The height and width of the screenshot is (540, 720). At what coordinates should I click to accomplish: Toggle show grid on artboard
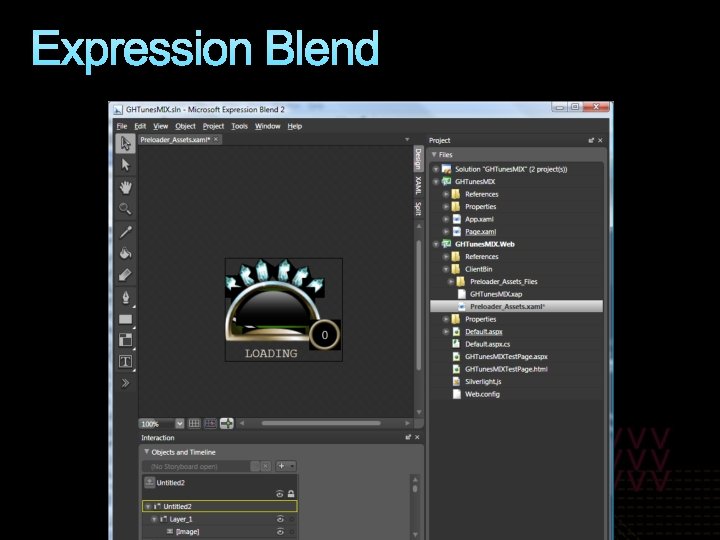194,423
